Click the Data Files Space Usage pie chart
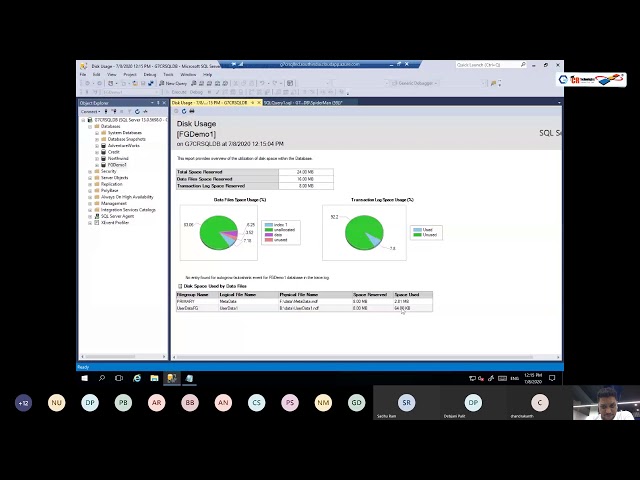 tap(219, 233)
